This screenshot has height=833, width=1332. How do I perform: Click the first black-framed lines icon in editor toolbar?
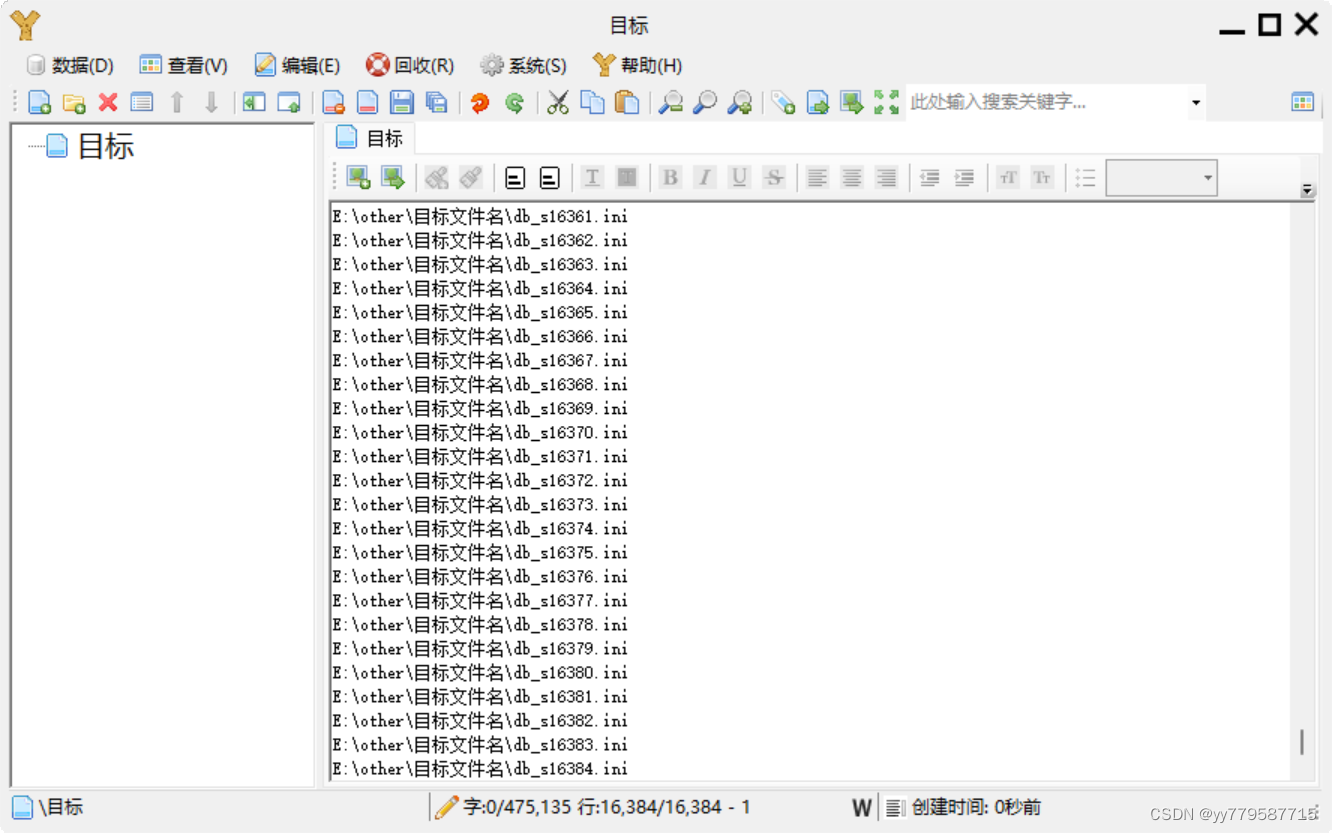pos(515,178)
